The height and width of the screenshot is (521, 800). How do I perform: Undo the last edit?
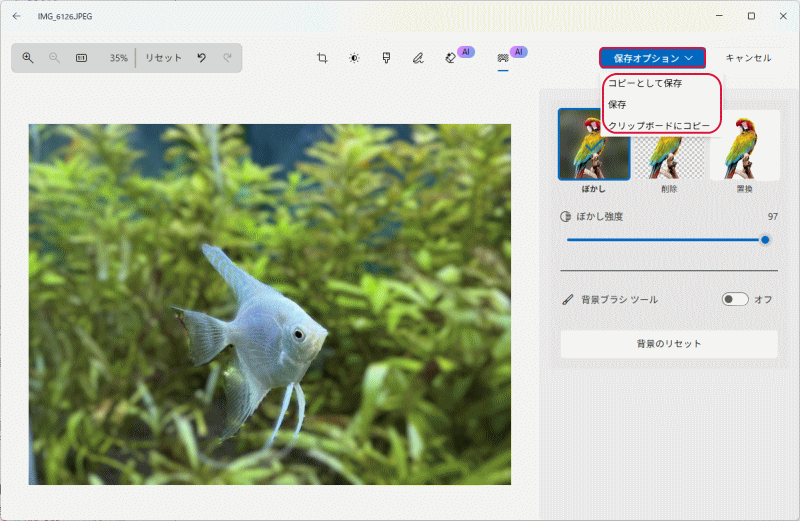click(202, 58)
